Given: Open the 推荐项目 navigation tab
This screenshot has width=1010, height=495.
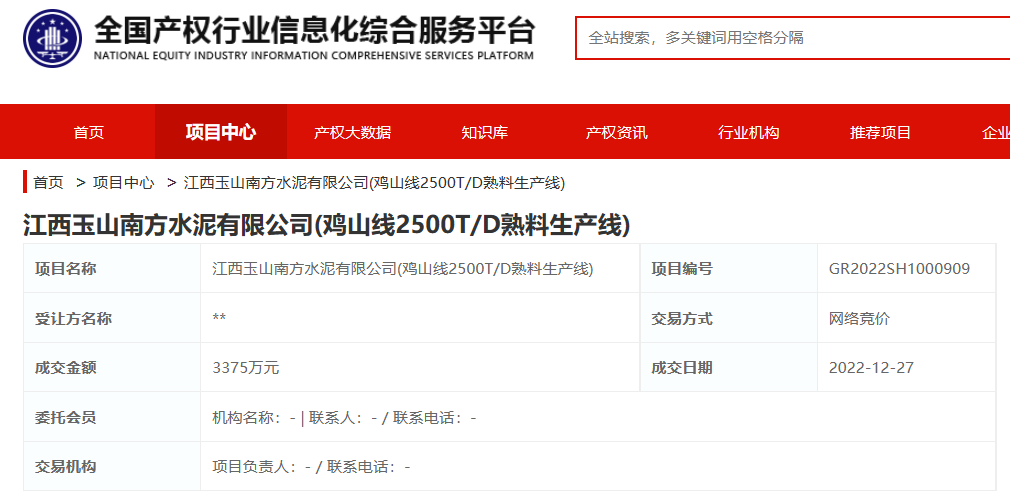Looking at the screenshot, I should click(881, 132).
